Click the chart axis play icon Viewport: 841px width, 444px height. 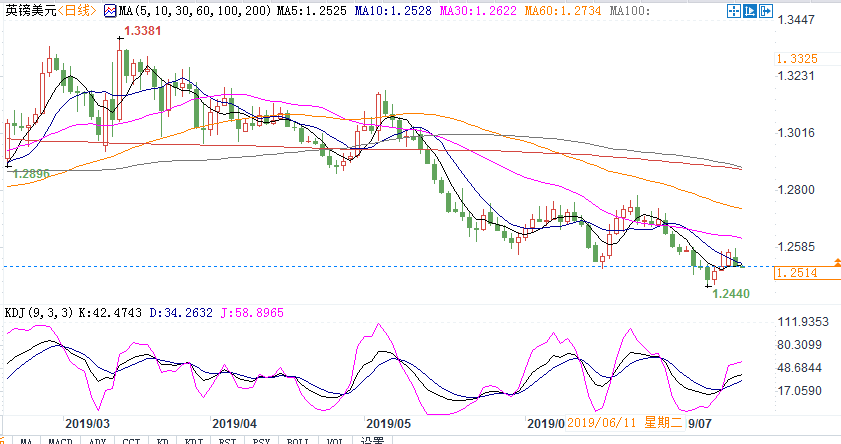pyautogui.click(x=749, y=11)
